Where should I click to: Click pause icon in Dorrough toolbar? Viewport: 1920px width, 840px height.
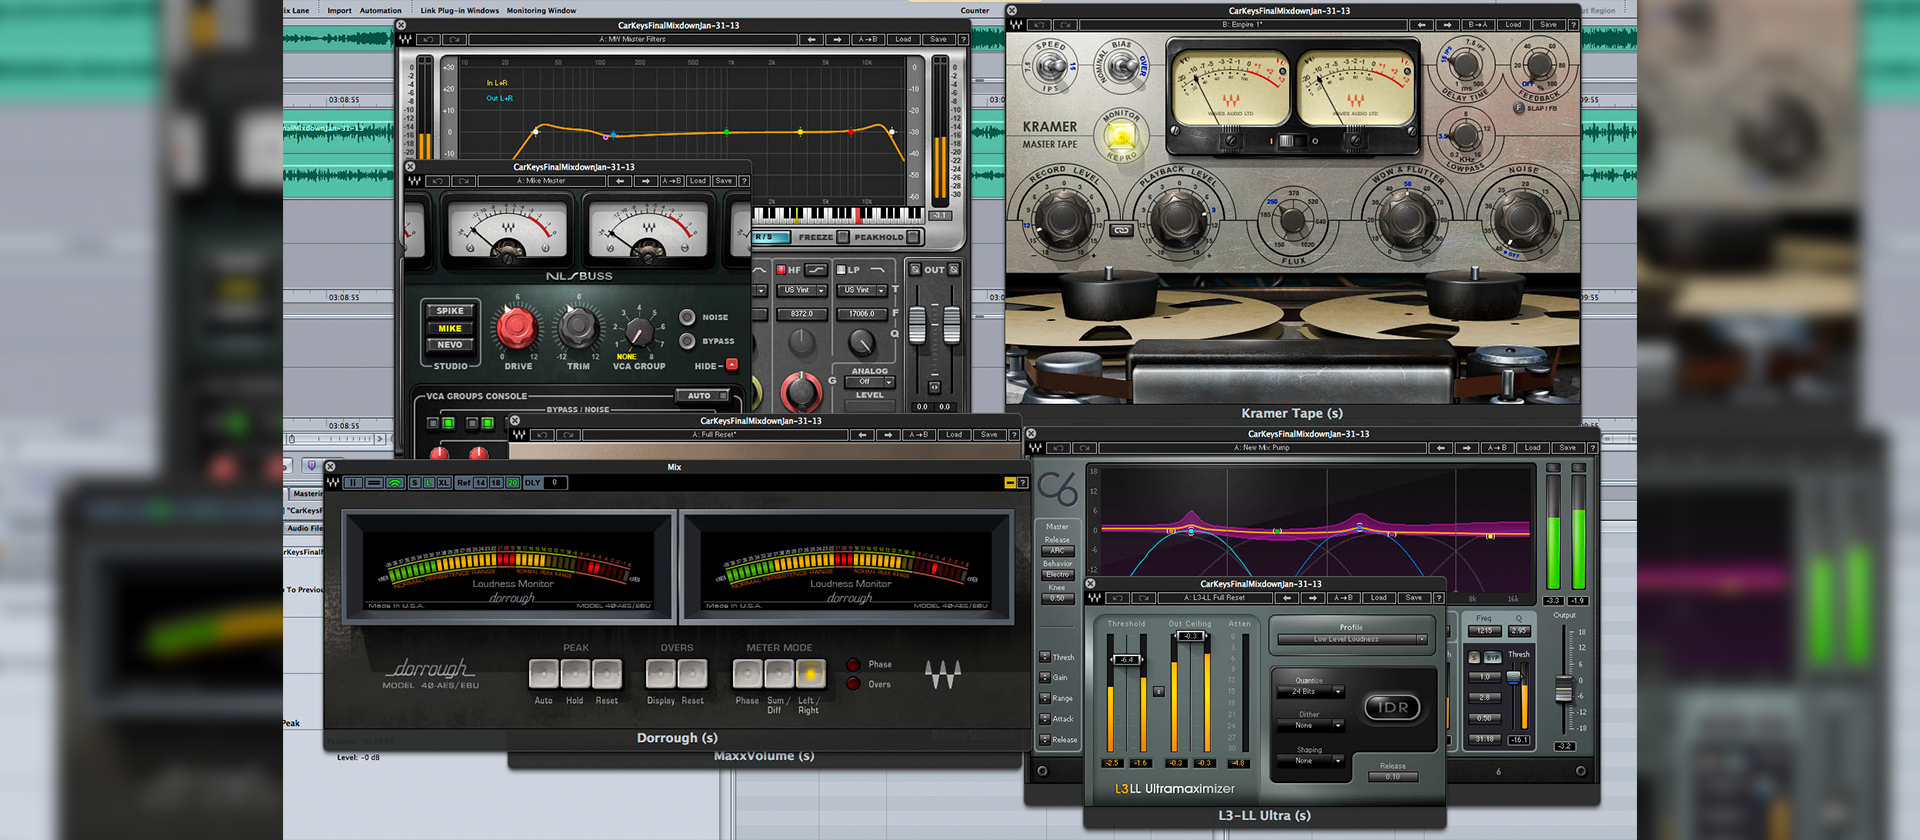[353, 483]
